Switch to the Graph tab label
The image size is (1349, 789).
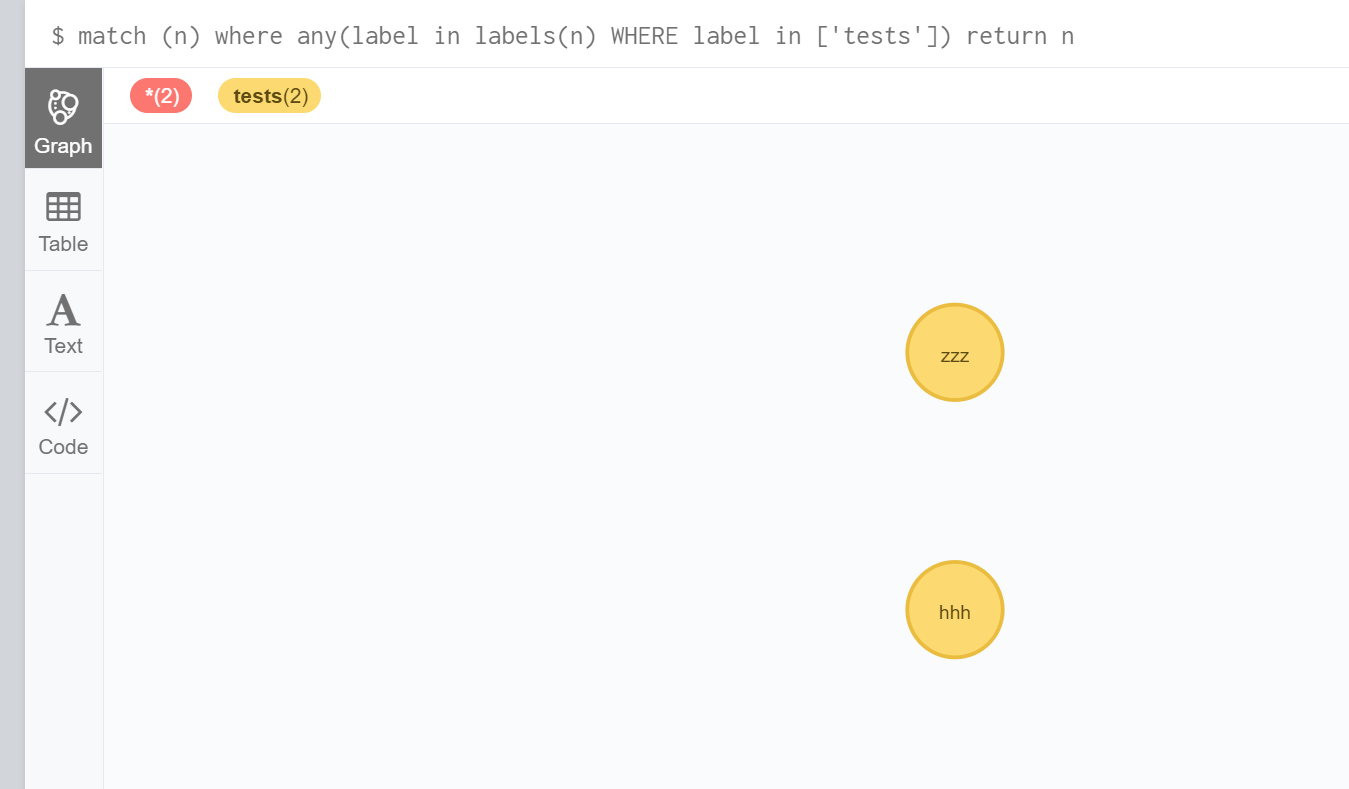click(x=63, y=146)
